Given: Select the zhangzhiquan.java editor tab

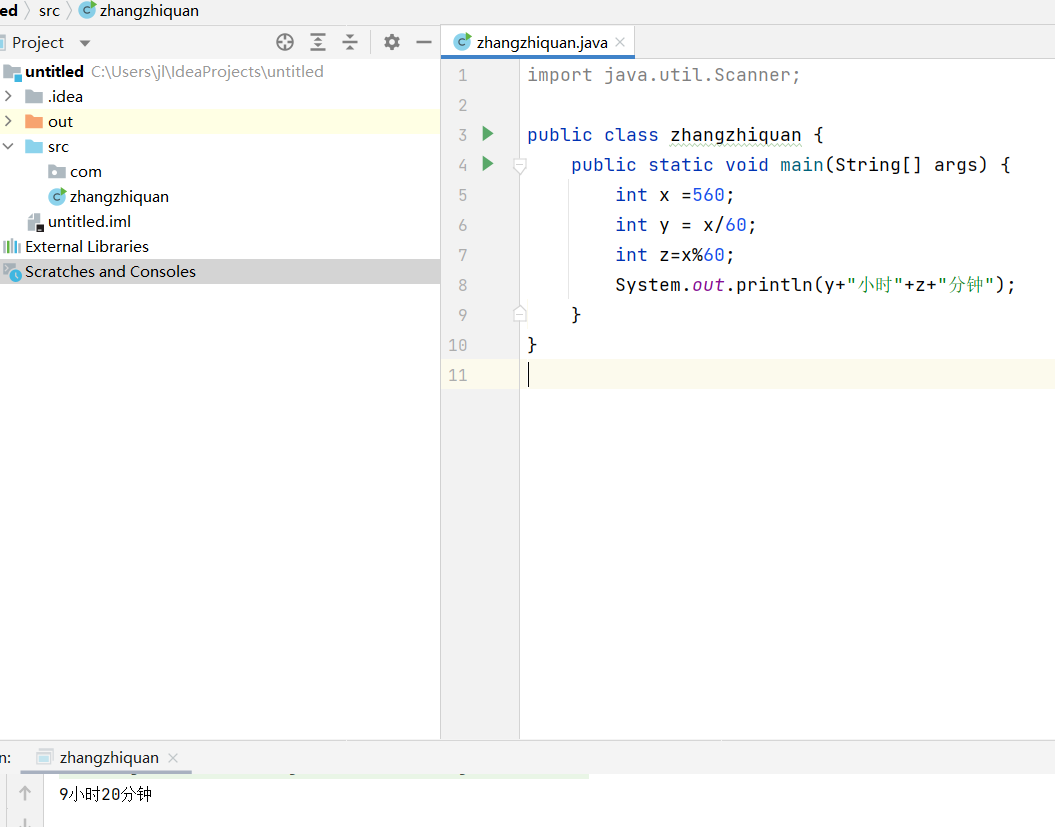Looking at the screenshot, I should [541, 42].
